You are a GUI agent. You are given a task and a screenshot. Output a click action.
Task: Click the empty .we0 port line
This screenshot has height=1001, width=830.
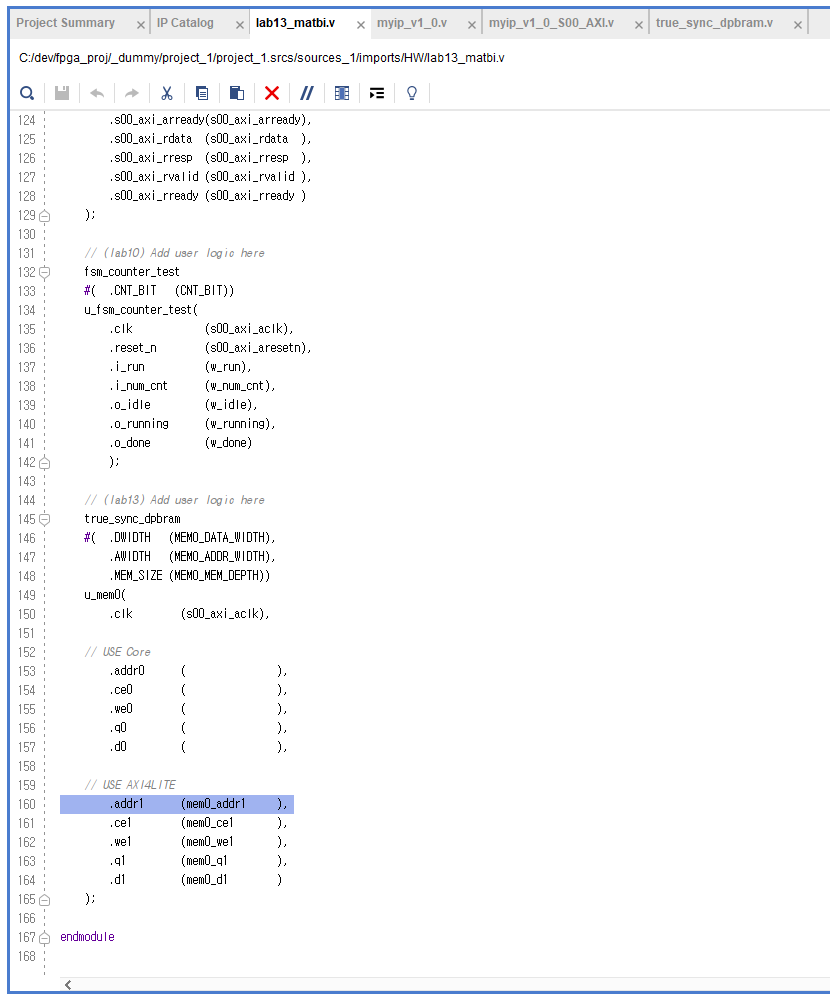(x=198, y=709)
